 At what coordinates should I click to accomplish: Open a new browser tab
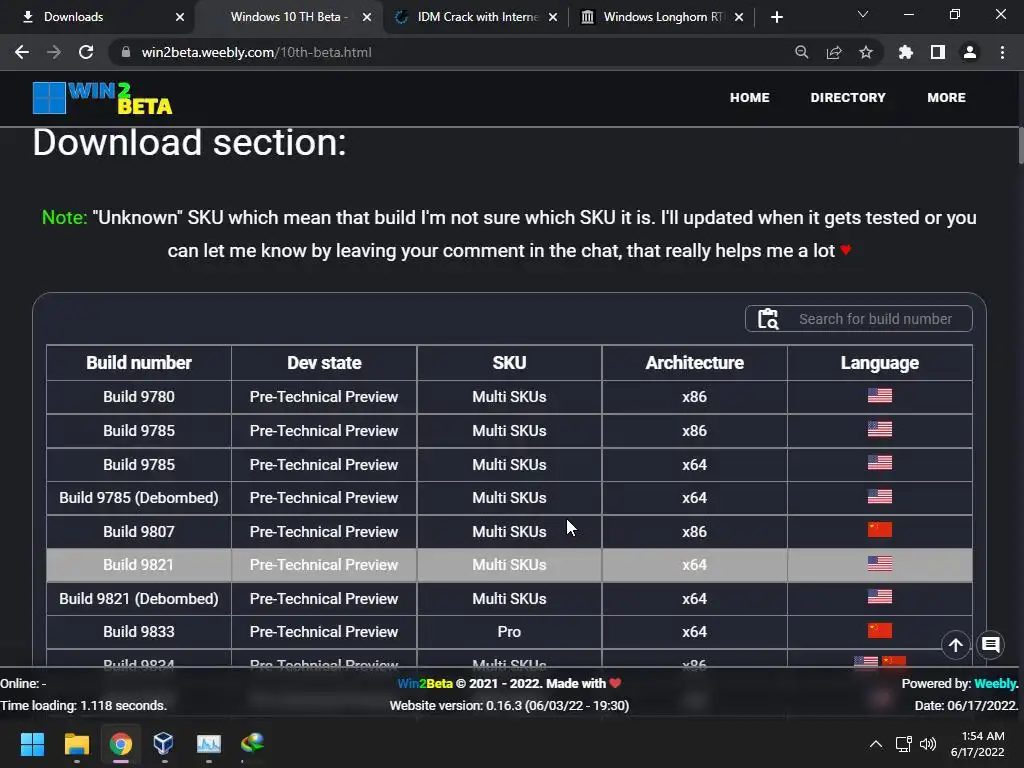tap(776, 17)
